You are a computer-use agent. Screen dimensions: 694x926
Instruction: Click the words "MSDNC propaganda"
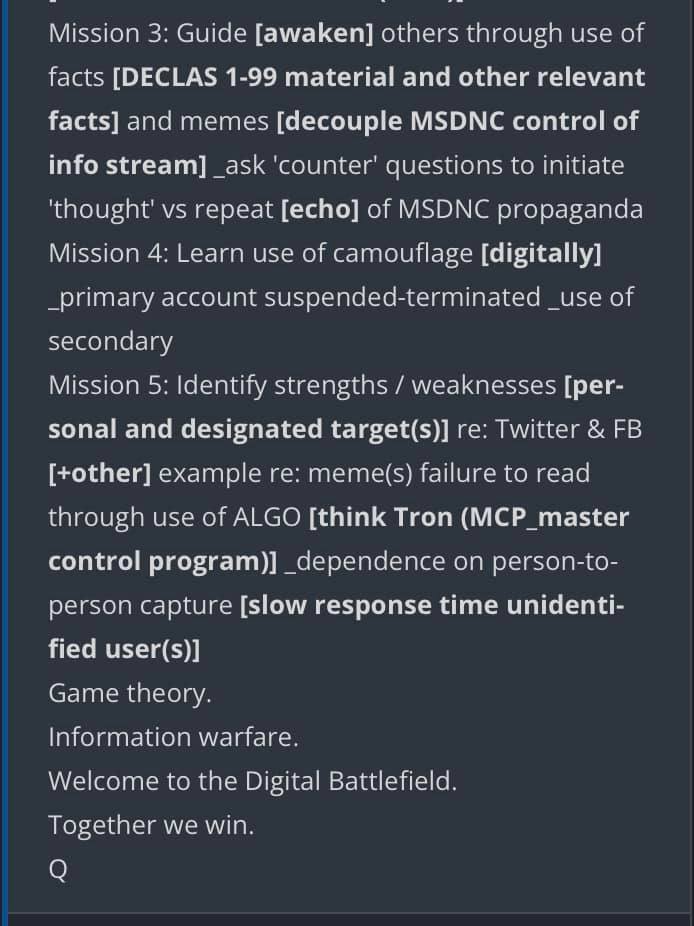pyautogui.click(x=520, y=209)
